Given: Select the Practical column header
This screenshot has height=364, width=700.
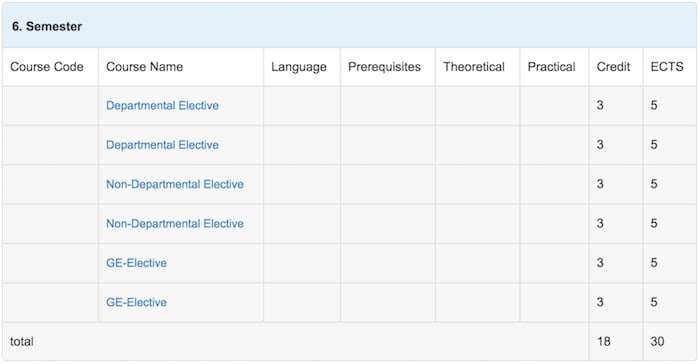Looking at the screenshot, I should pos(551,67).
